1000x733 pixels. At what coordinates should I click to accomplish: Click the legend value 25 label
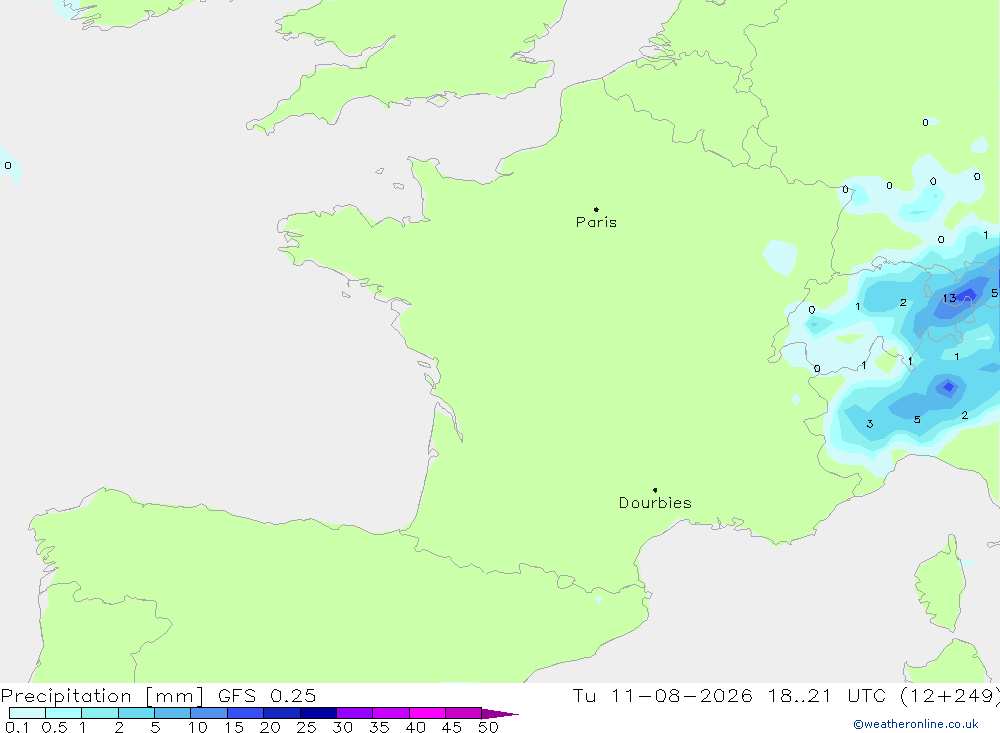point(306,727)
